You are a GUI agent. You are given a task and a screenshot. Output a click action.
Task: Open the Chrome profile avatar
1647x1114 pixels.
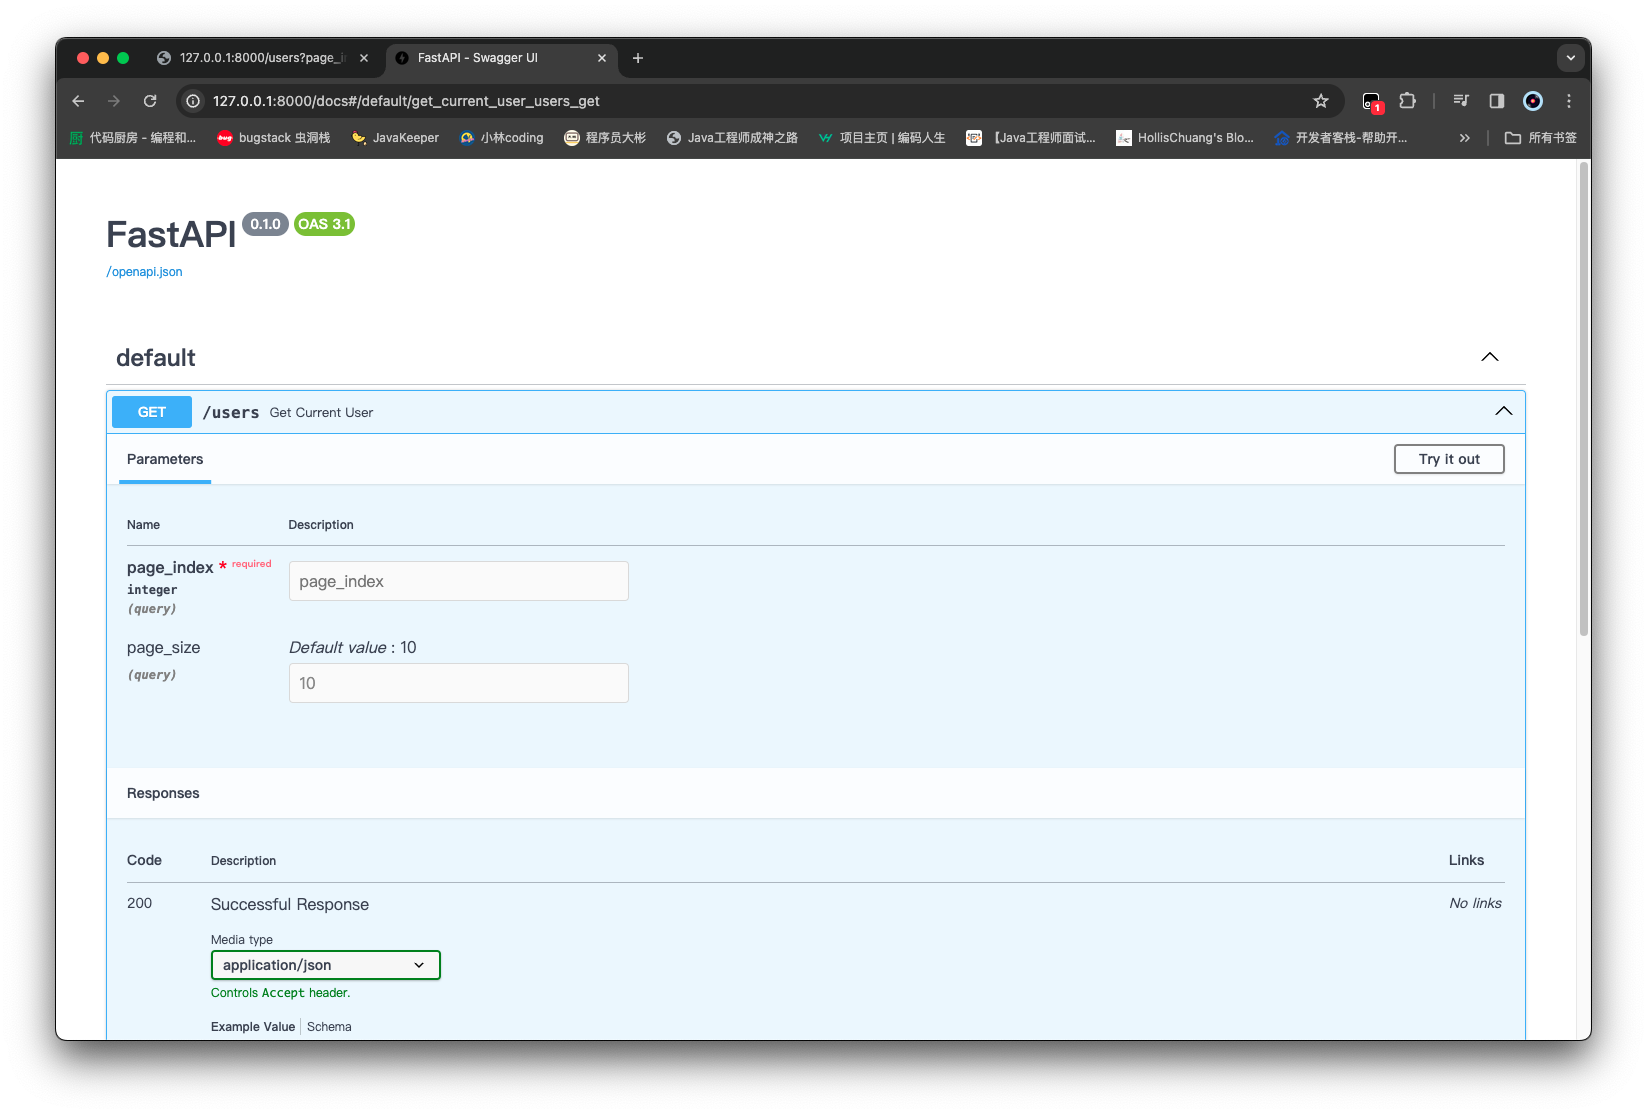(1533, 101)
